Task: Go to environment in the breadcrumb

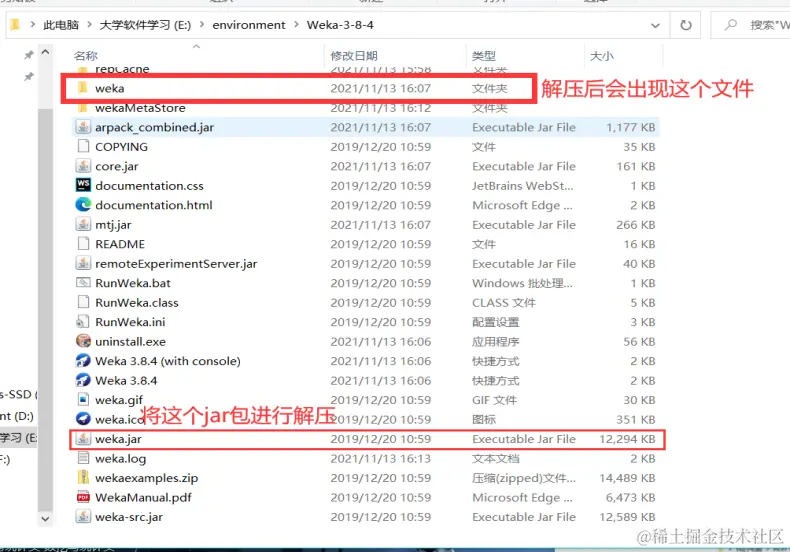Action: pos(249,25)
